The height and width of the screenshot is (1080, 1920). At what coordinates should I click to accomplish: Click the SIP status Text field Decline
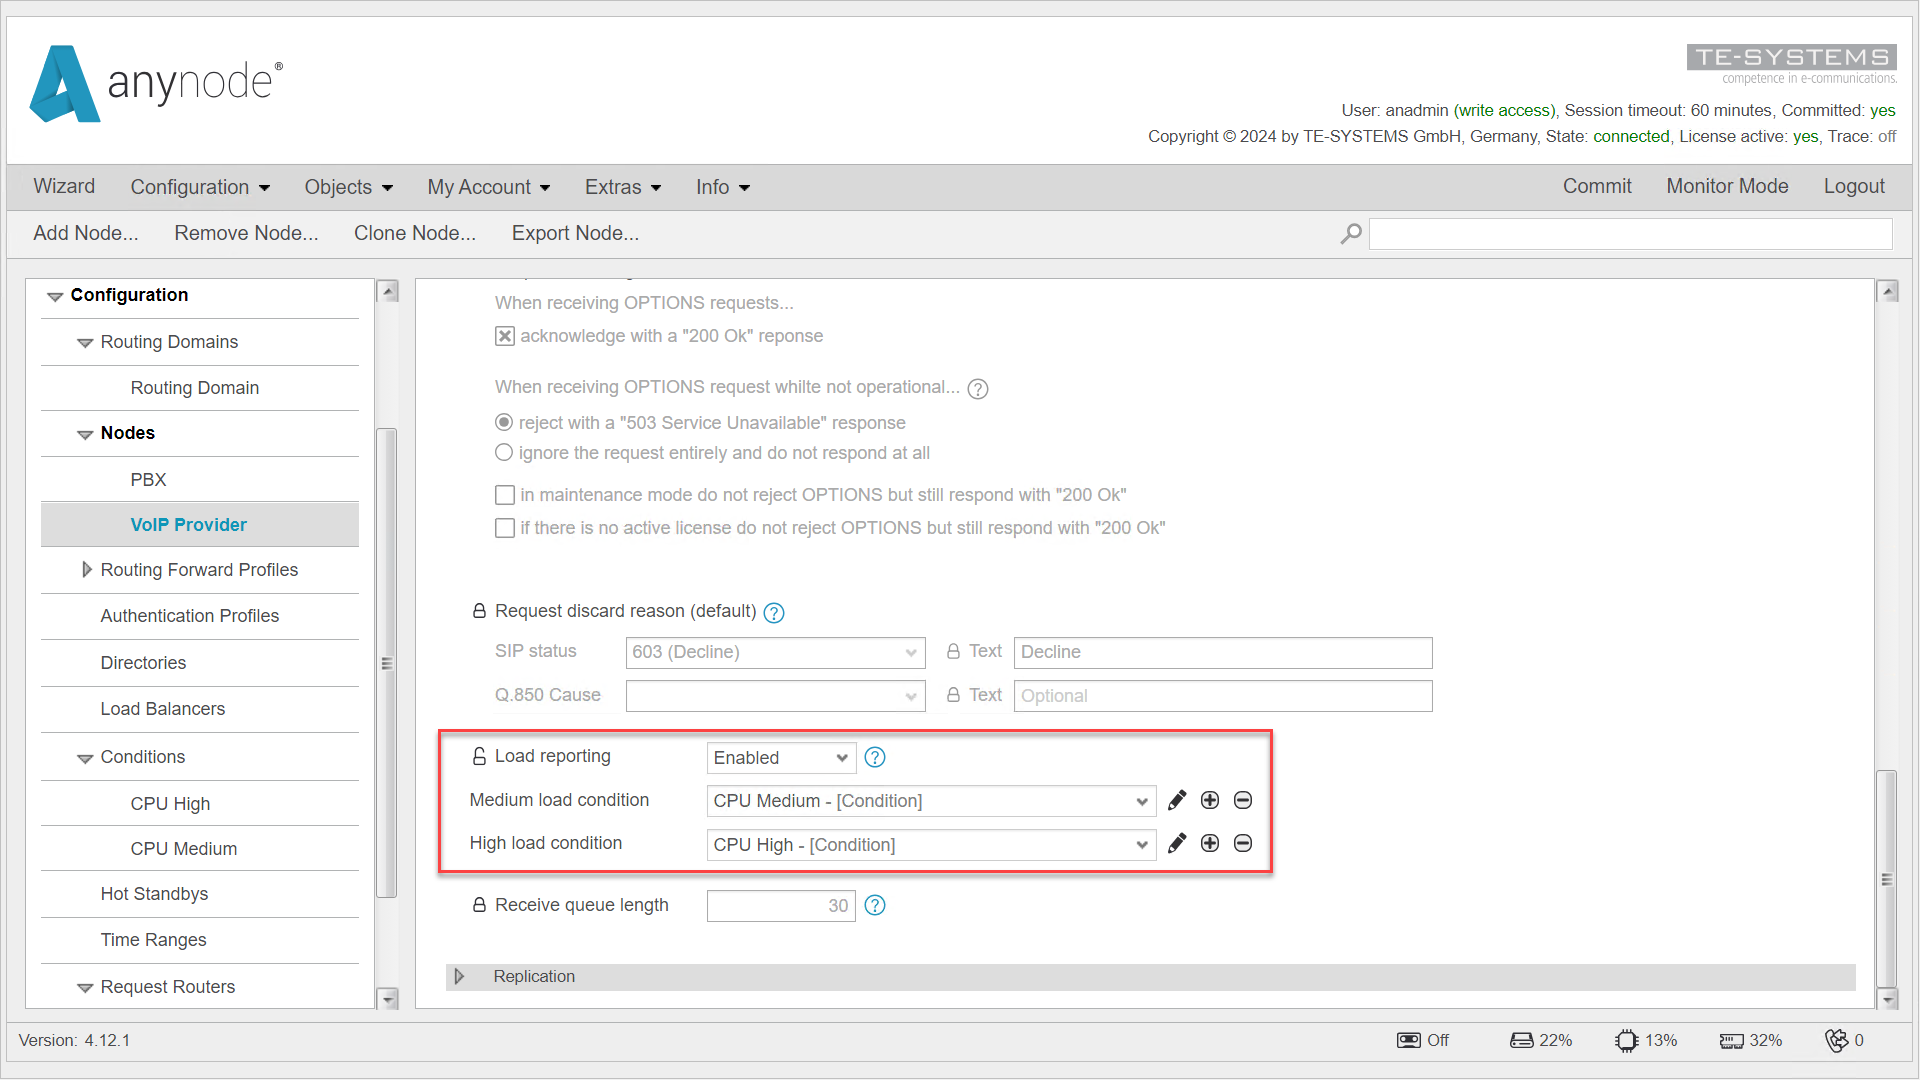(1223, 652)
